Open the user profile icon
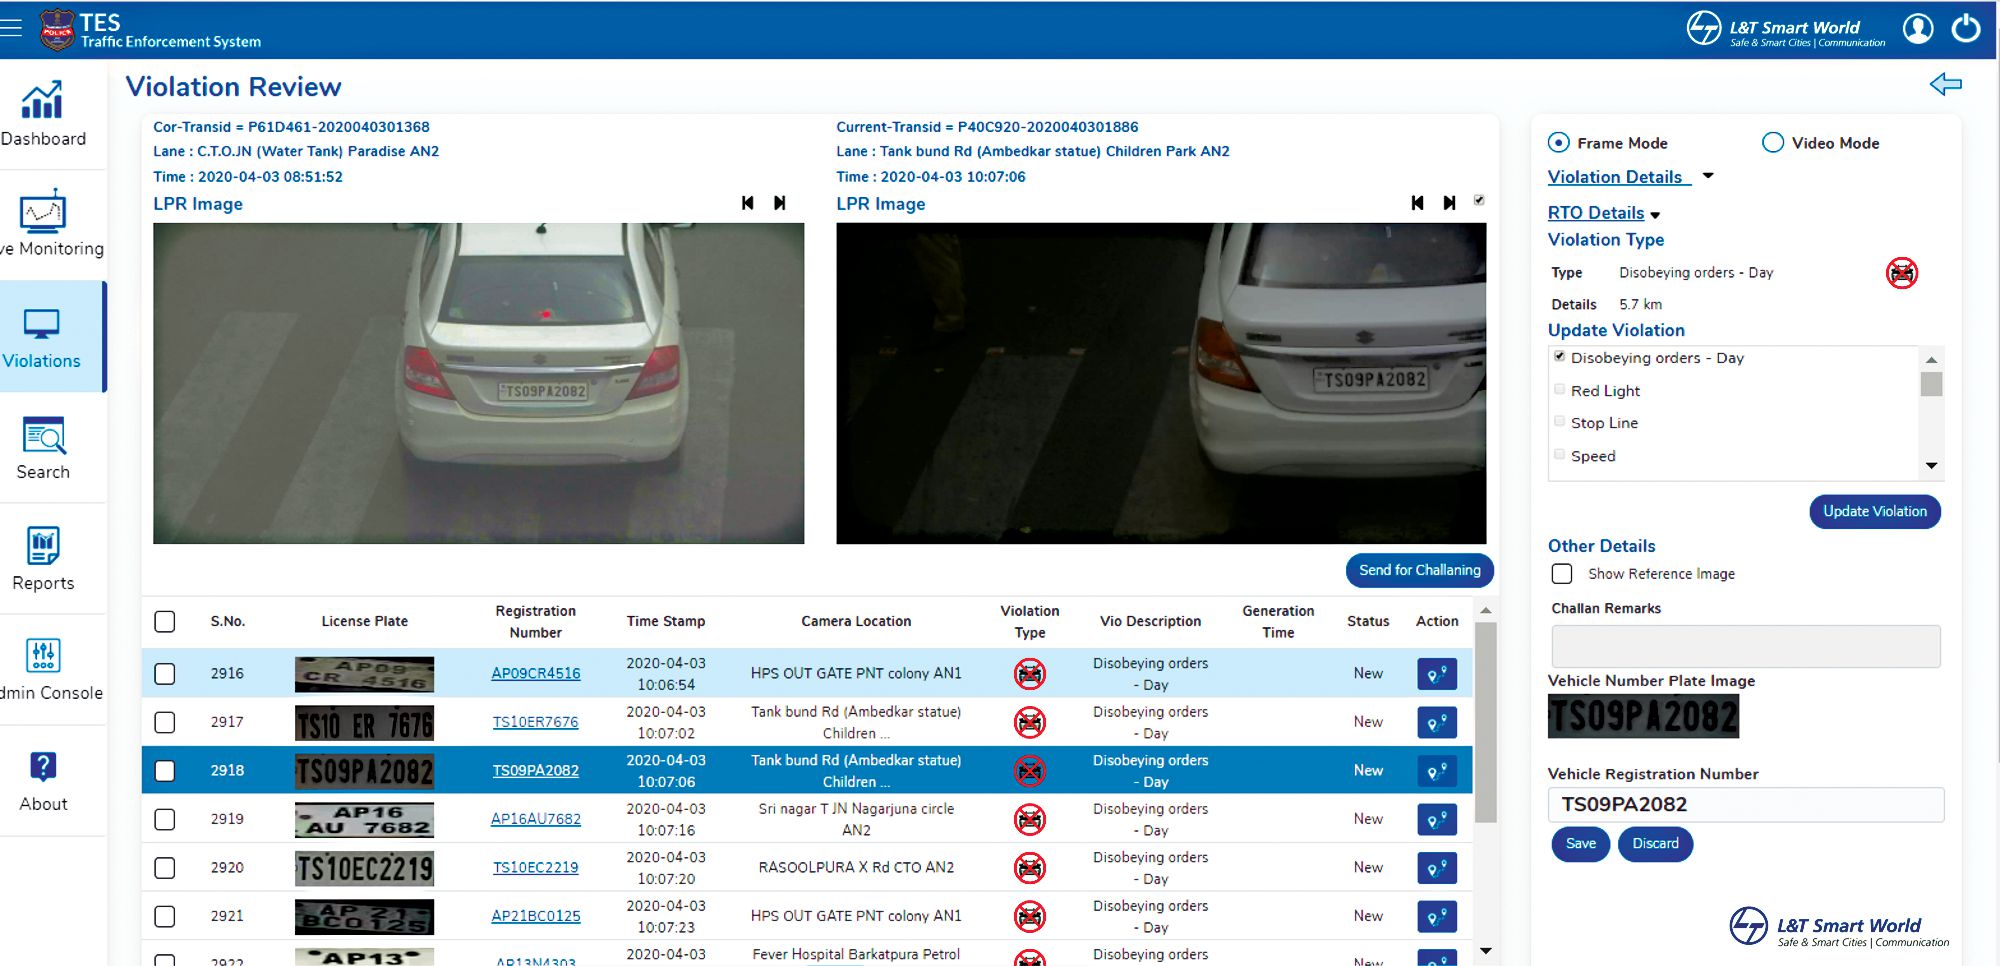2000x966 pixels. coord(1917,28)
